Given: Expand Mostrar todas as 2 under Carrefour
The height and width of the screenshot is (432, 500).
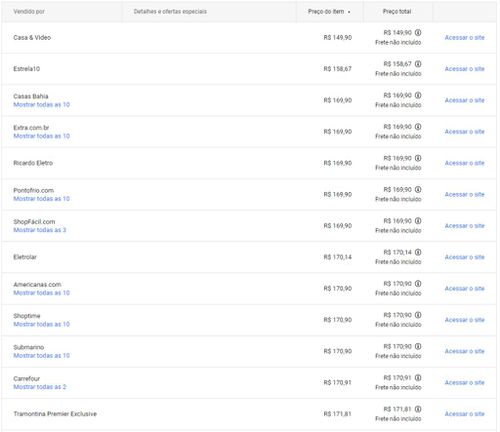Looking at the screenshot, I should (x=40, y=387).
